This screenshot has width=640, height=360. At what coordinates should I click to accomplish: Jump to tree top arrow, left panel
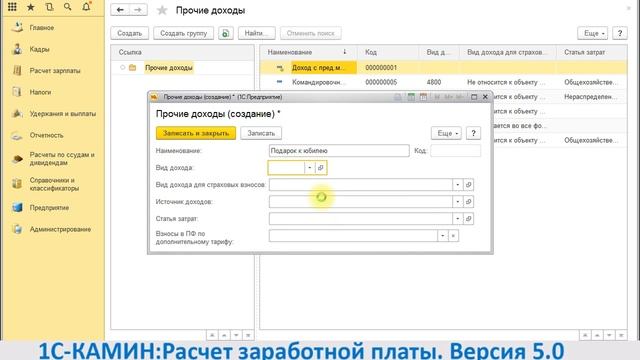[x=212, y=335]
